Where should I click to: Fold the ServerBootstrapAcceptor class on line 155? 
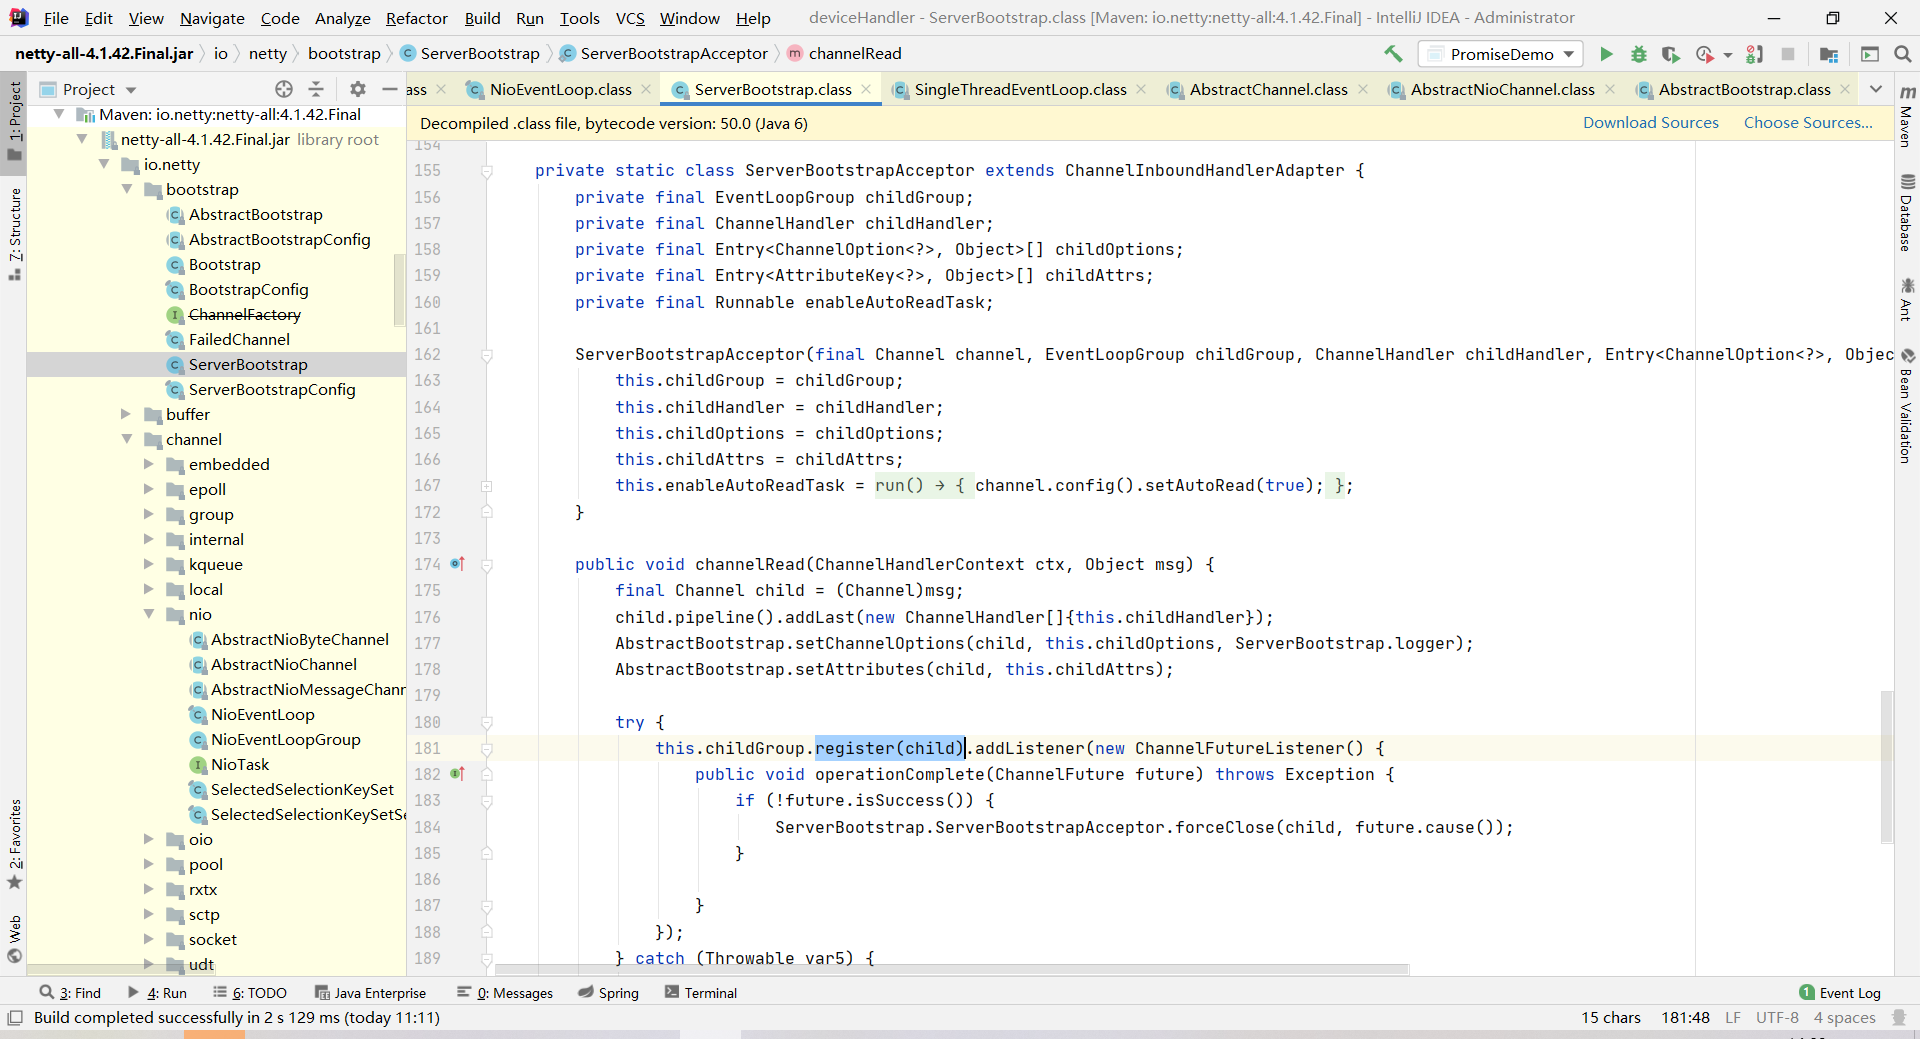(487, 171)
